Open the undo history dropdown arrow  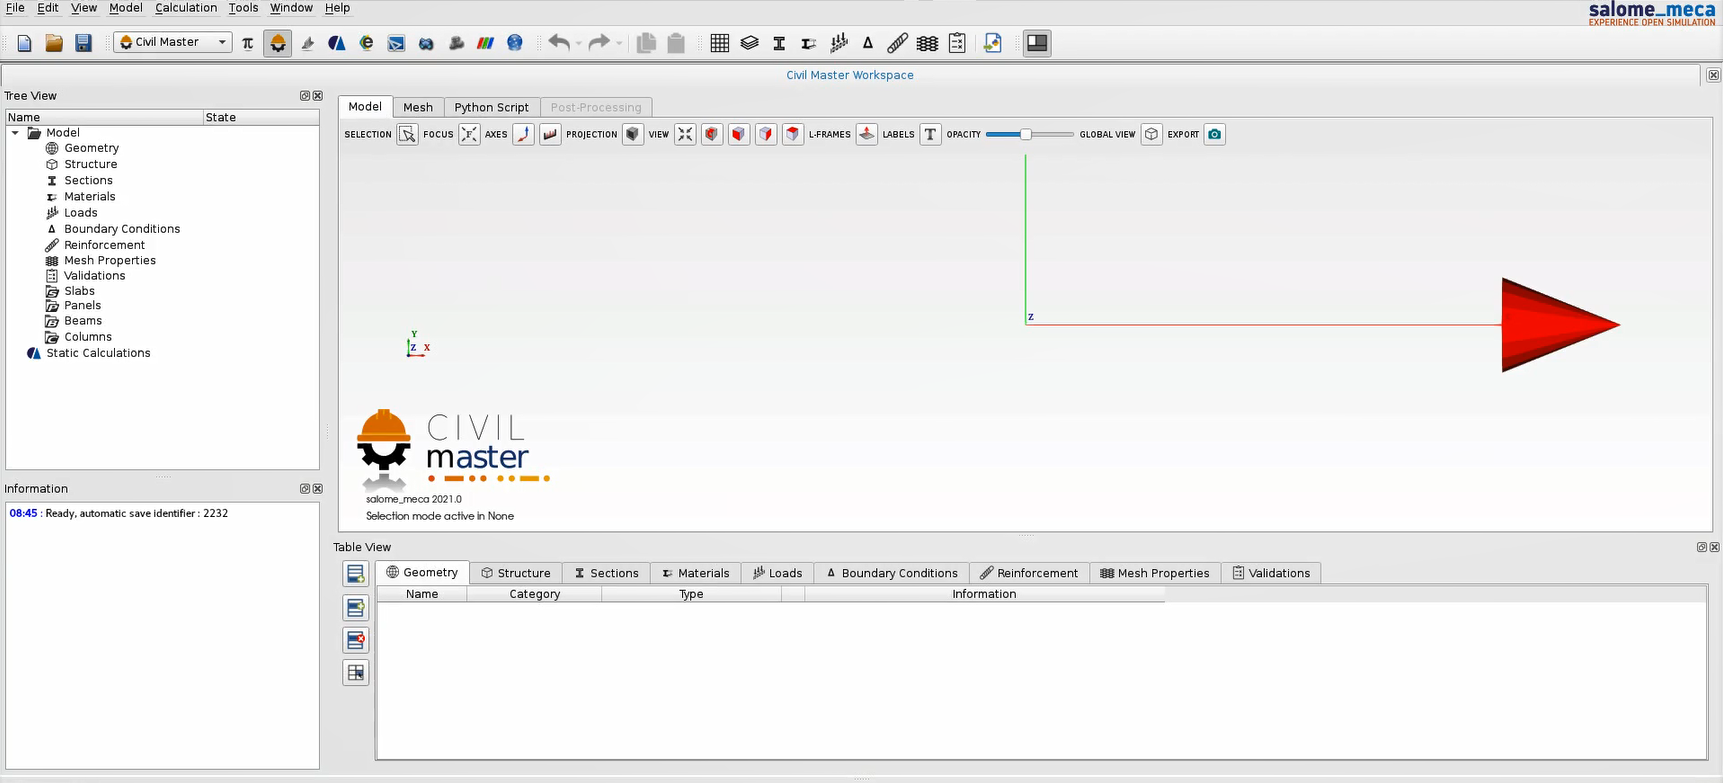[579, 43]
